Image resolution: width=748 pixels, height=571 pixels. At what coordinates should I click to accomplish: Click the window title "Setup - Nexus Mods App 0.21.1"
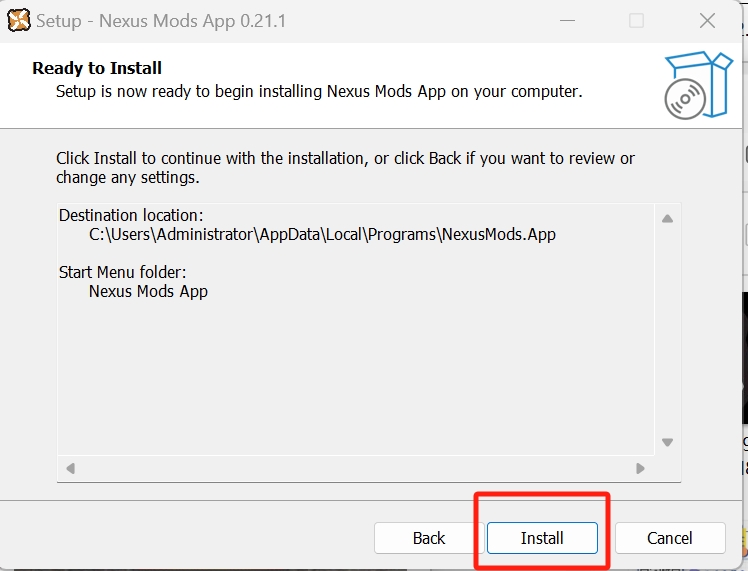pyautogui.click(x=161, y=21)
